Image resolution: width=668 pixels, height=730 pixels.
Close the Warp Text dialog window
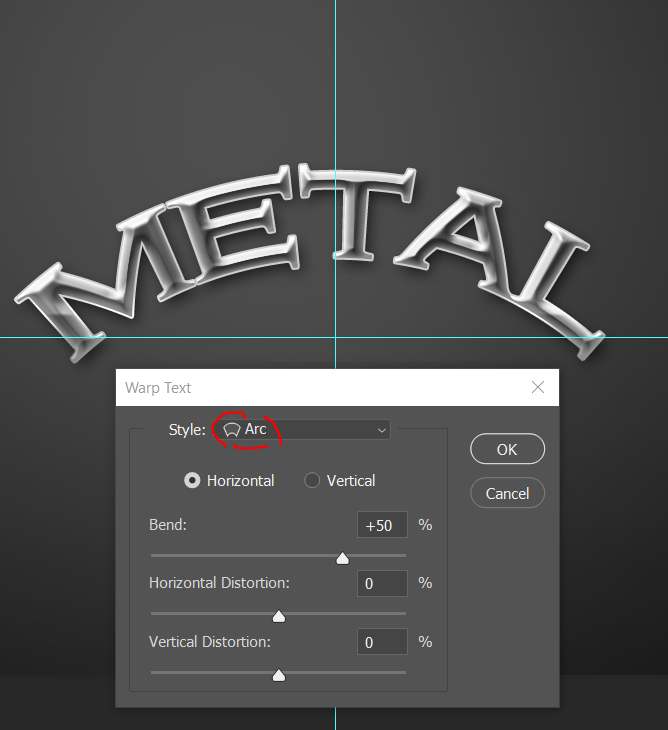[x=538, y=387]
